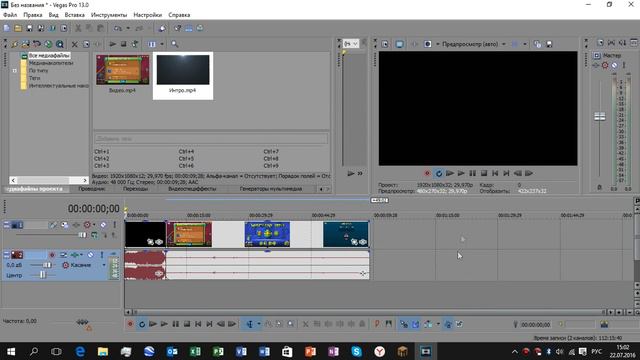Open the 'Инструменты' menu

(x=109, y=15)
